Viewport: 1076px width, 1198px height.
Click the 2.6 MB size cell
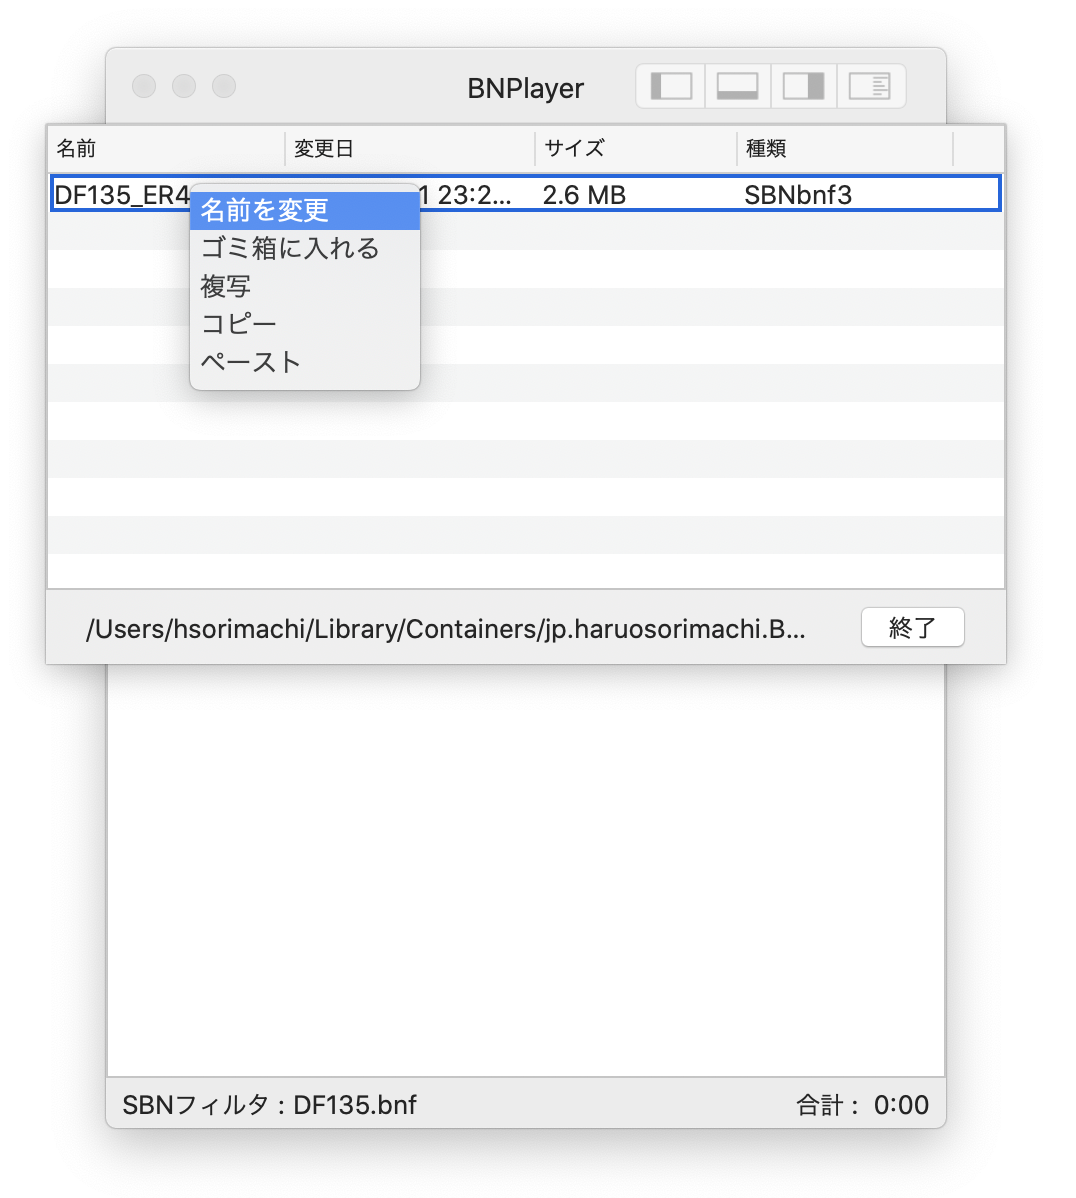pyautogui.click(x=584, y=195)
